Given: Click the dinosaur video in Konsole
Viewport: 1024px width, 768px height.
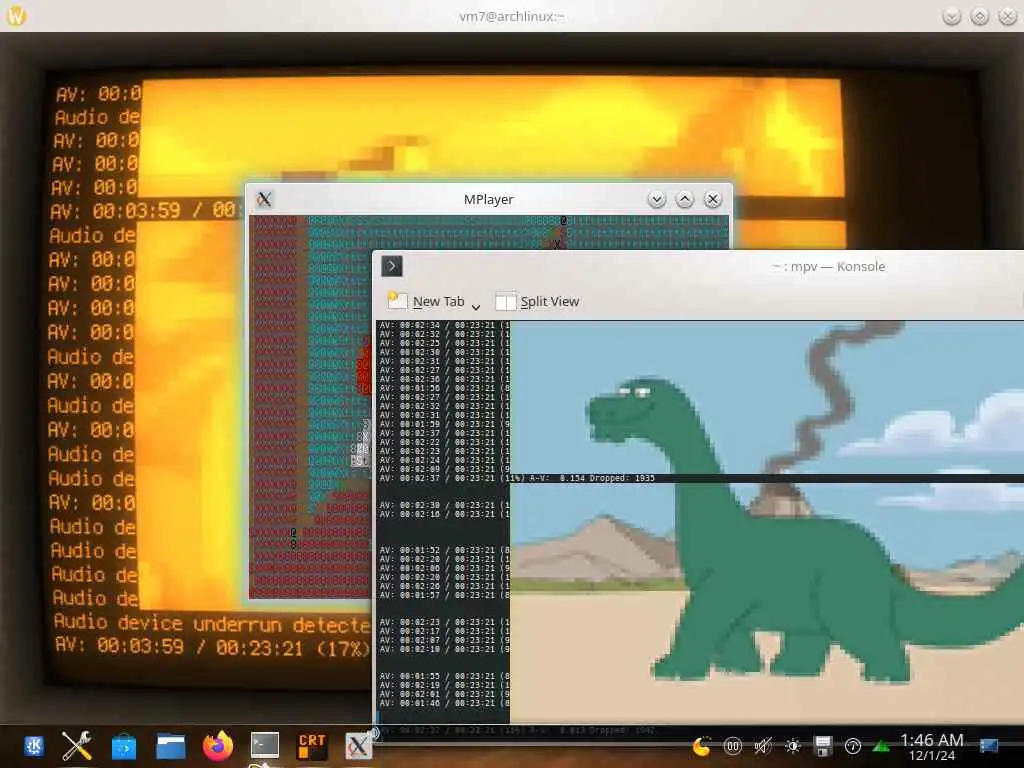Looking at the screenshot, I should [x=767, y=521].
